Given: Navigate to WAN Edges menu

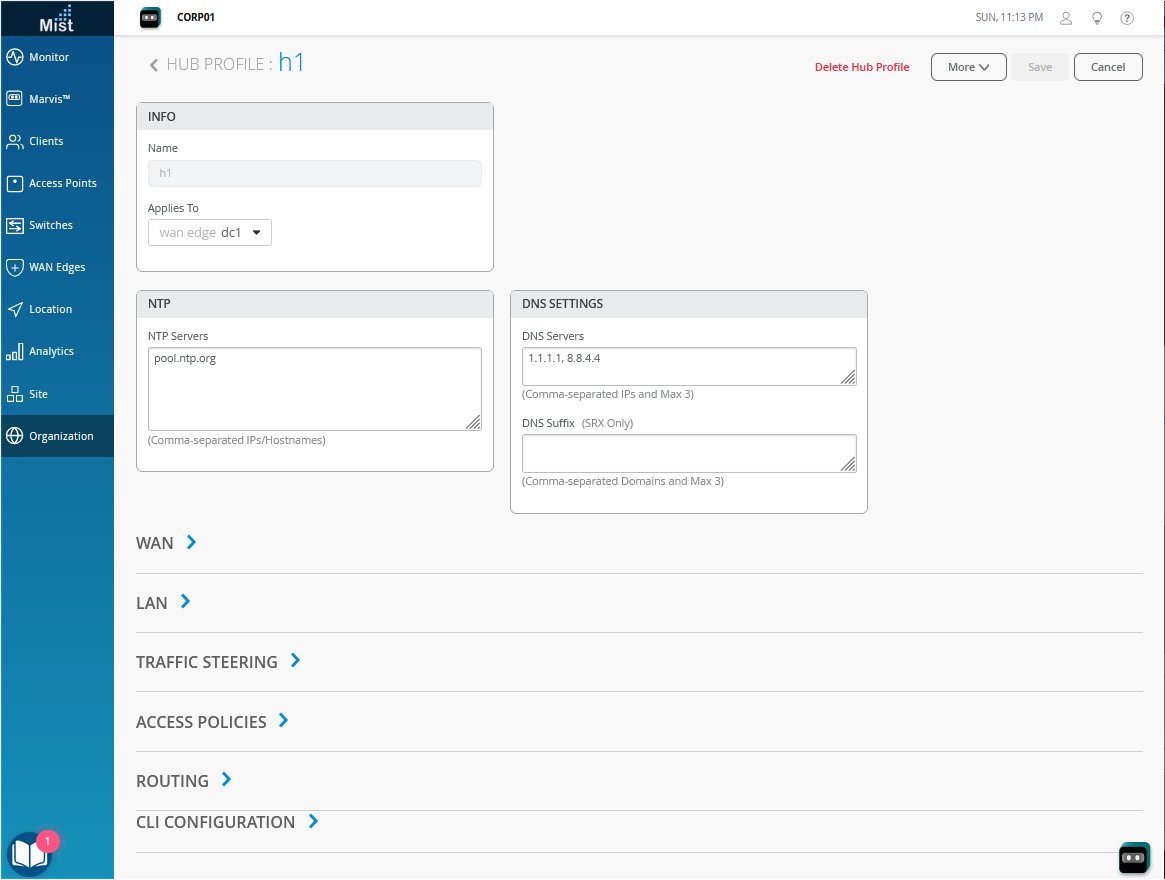Looking at the screenshot, I should click(x=57, y=267).
